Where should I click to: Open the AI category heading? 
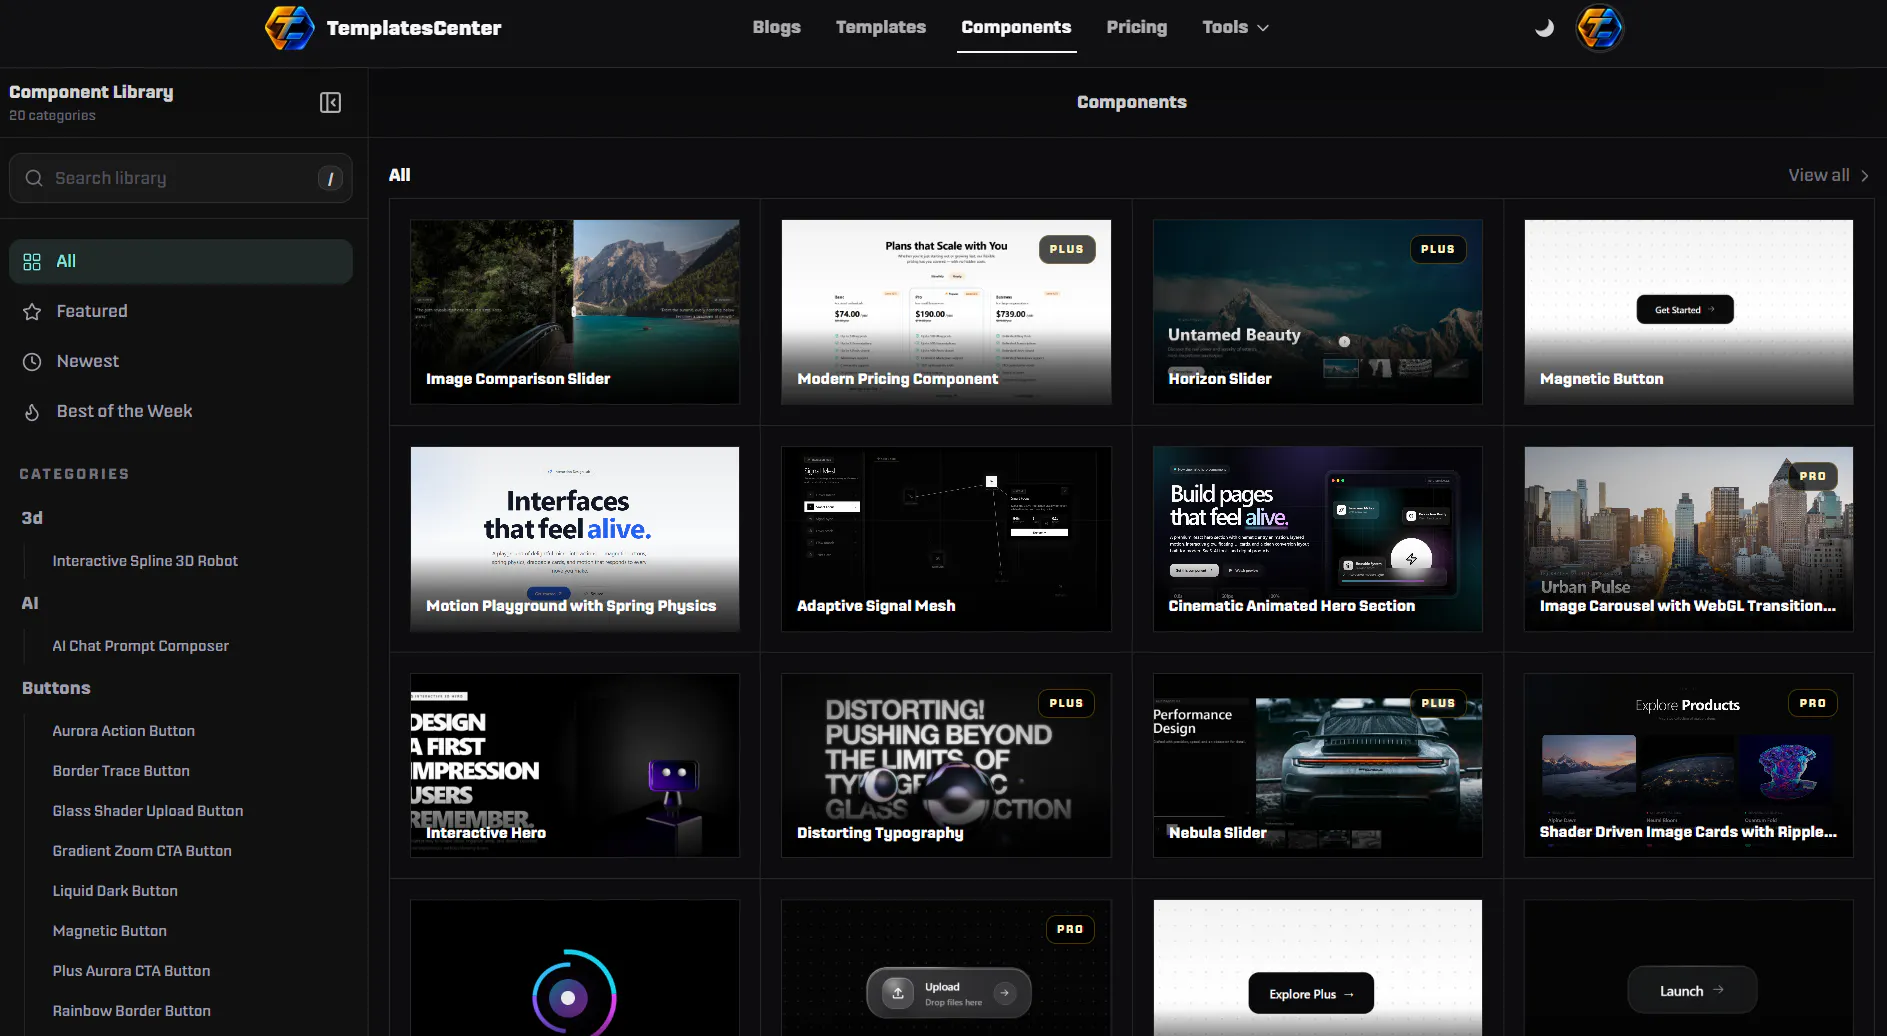30,603
